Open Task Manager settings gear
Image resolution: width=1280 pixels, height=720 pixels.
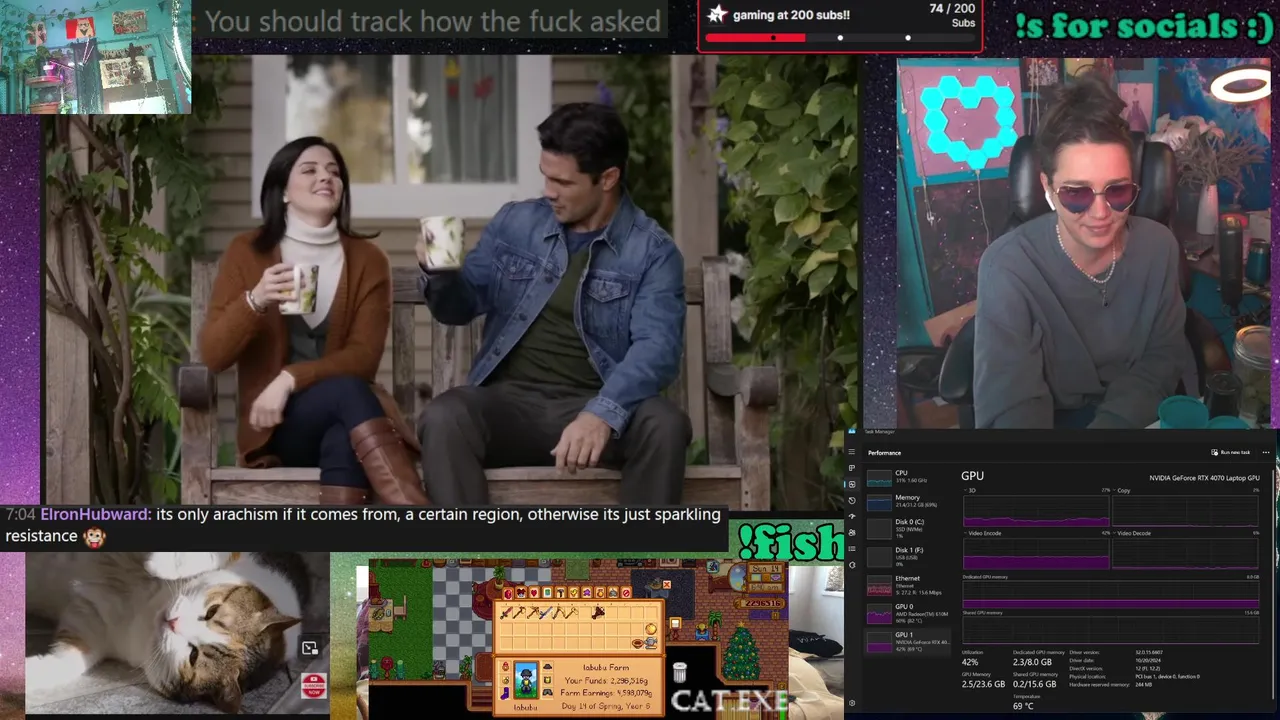852,703
